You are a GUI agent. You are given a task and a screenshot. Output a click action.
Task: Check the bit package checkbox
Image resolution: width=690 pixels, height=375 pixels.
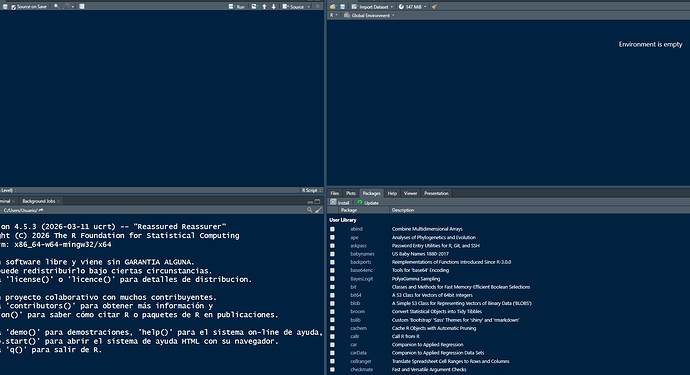click(332, 287)
